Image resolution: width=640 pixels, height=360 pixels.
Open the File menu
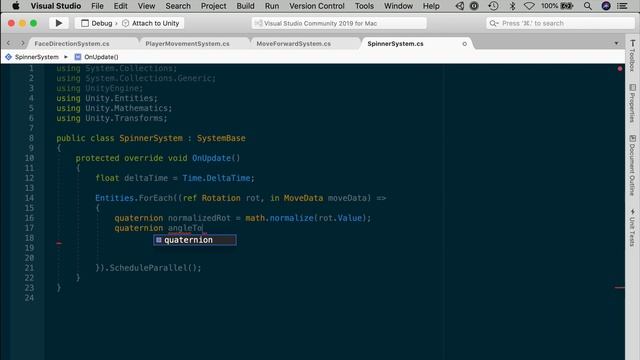[x=97, y=6]
